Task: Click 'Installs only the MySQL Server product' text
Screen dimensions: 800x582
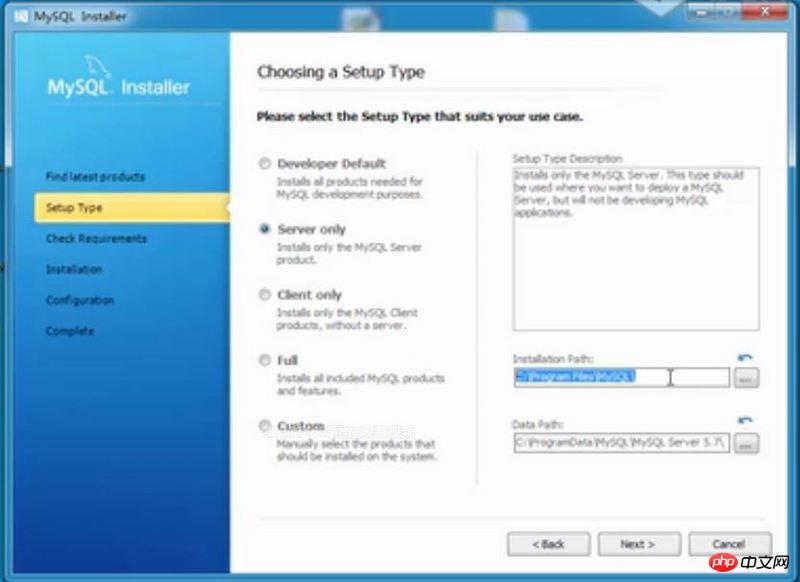Action: click(349, 254)
